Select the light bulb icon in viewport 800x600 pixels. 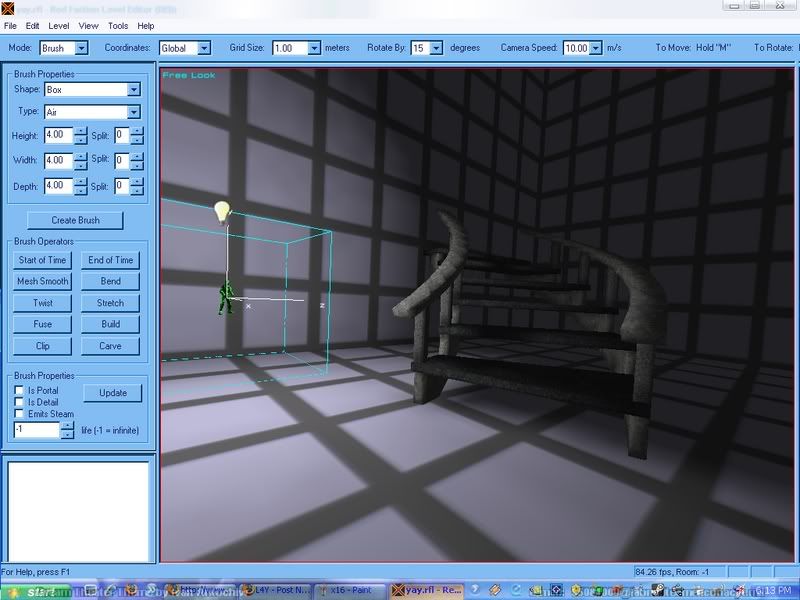click(222, 212)
